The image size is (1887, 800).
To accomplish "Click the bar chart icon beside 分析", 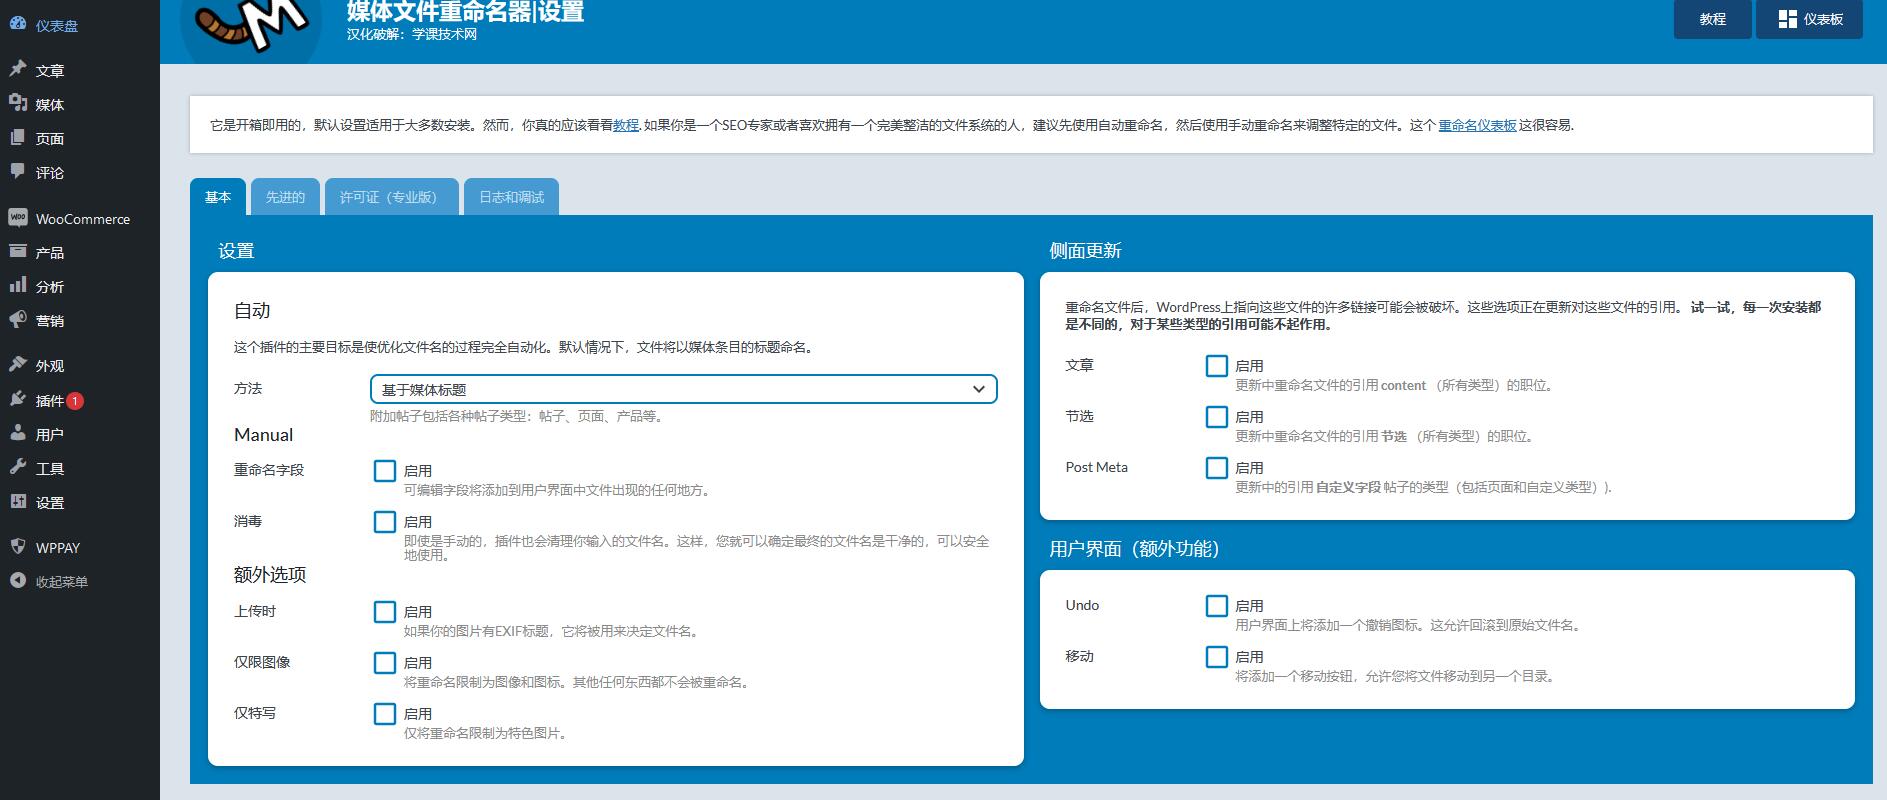I will pyautogui.click(x=18, y=285).
